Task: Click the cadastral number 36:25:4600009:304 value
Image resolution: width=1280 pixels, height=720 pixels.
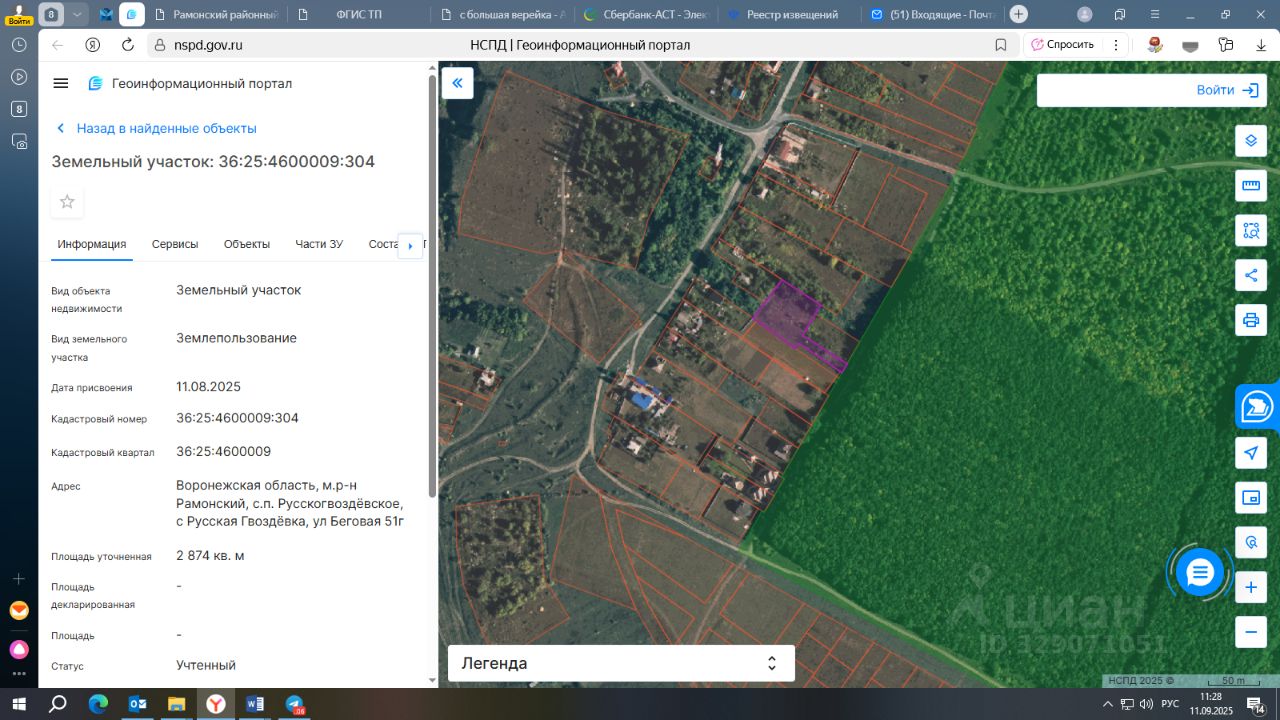Action: point(237,418)
